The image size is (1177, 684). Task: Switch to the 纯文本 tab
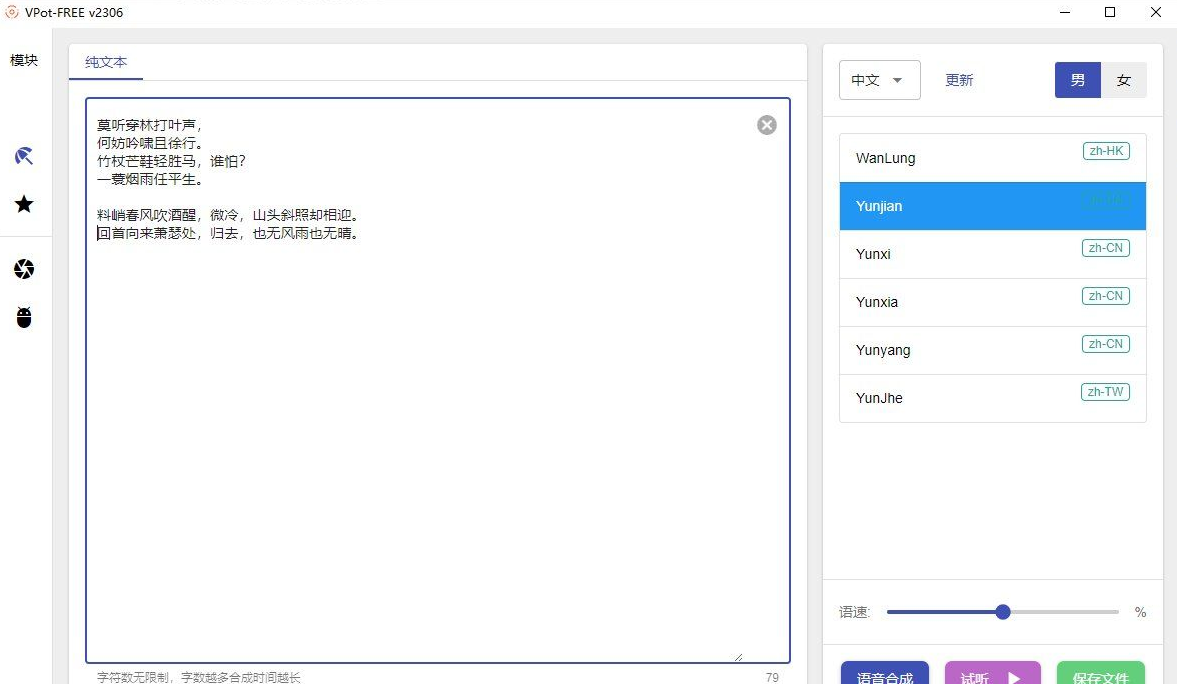tap(105, 62)
